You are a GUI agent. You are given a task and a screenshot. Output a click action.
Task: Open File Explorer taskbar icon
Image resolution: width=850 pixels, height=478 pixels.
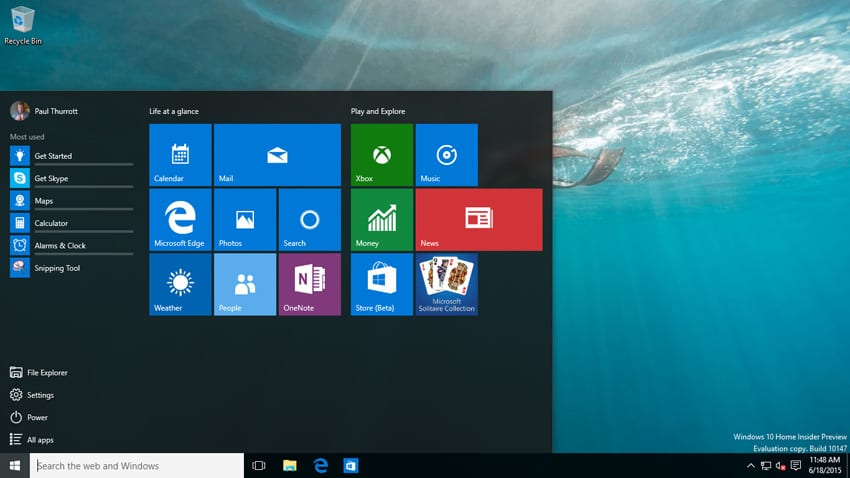[289, 466]
